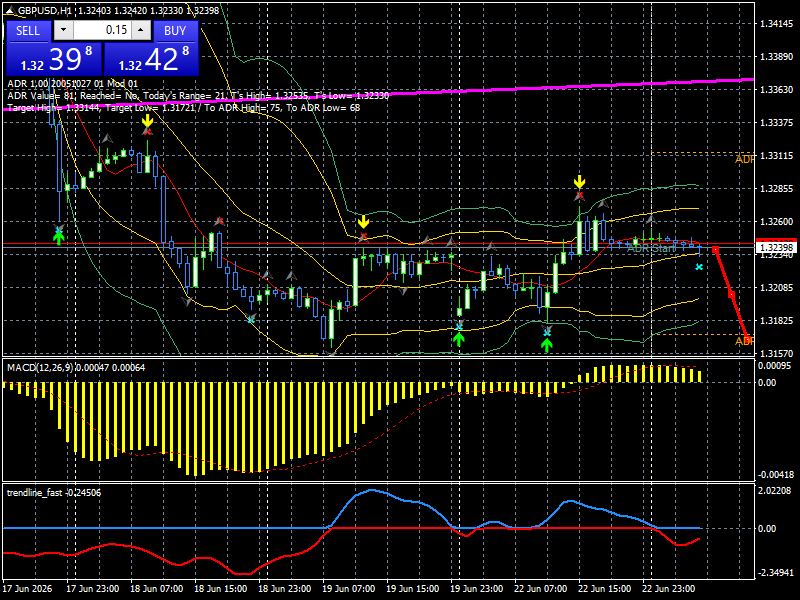Screen dimensions: 800x600
Task: Click the 19 Jun 15:00 time label
Action: [x=413, y=588]
